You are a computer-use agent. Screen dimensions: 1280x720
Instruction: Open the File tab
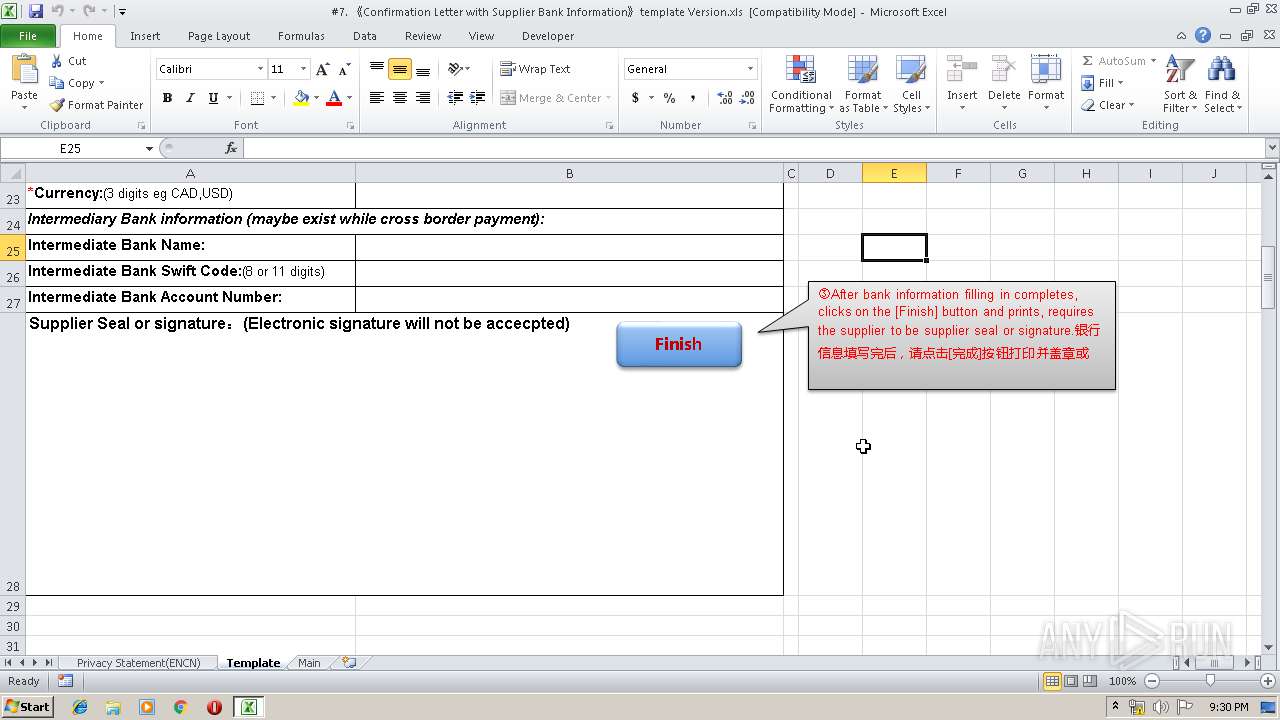28,36
